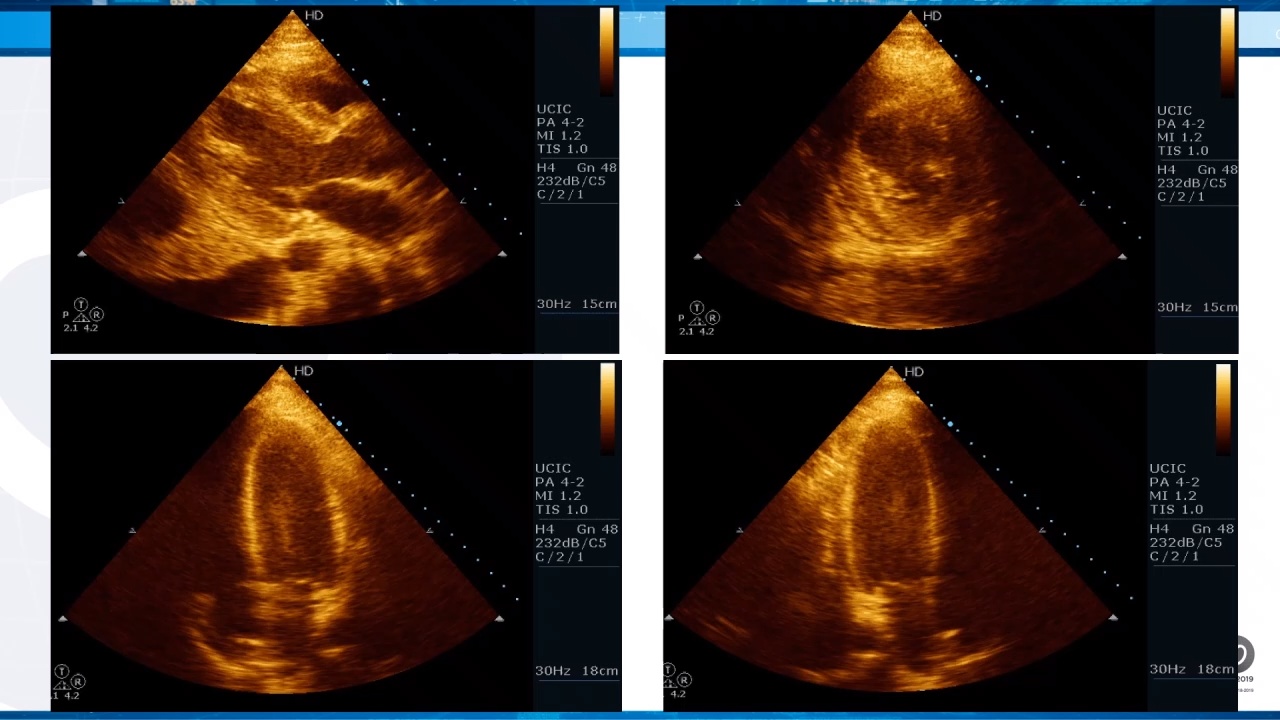The height and width of the screenshot is (720, 1280).
Task: Click the color scale bar in top-right panel
Action: (x=1227, y=52)
